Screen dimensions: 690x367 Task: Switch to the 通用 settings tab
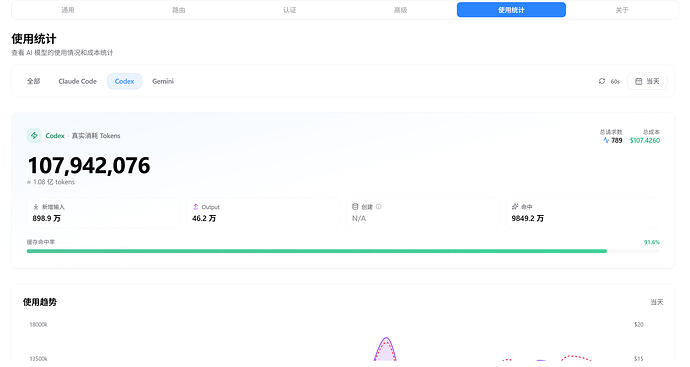[x=68, y=10]
